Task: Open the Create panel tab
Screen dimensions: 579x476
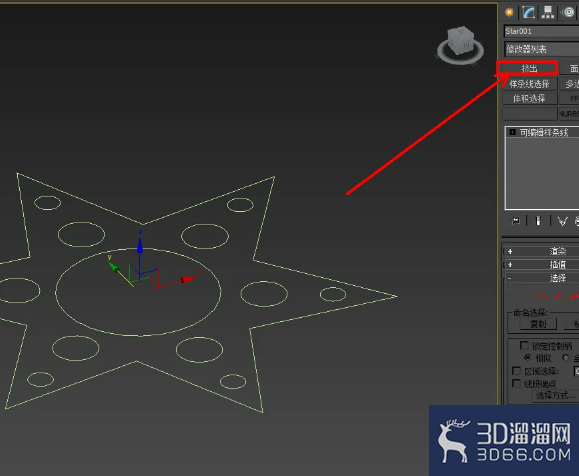Action: coord(509,13)
